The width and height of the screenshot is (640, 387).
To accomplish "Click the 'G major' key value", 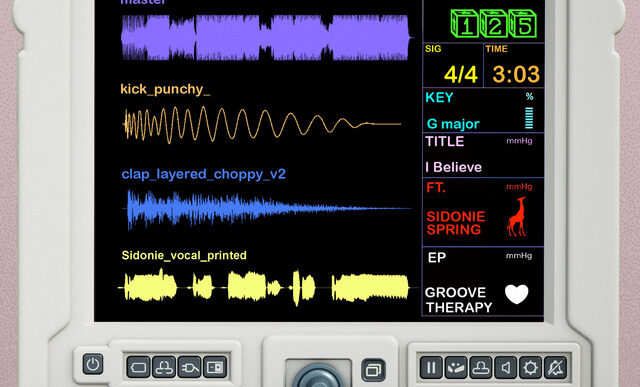I will [x=453, y=124].
